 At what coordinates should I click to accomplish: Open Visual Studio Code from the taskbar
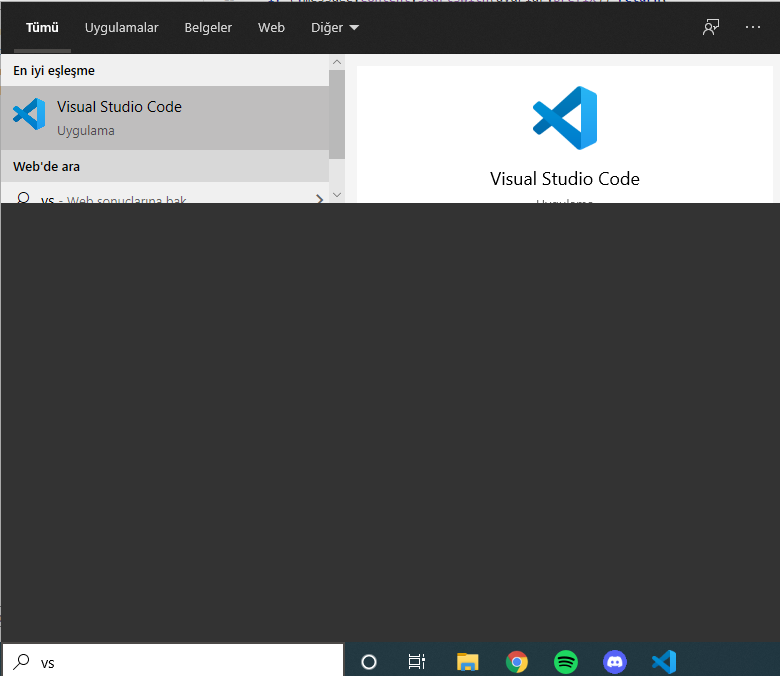coord(664,662)
